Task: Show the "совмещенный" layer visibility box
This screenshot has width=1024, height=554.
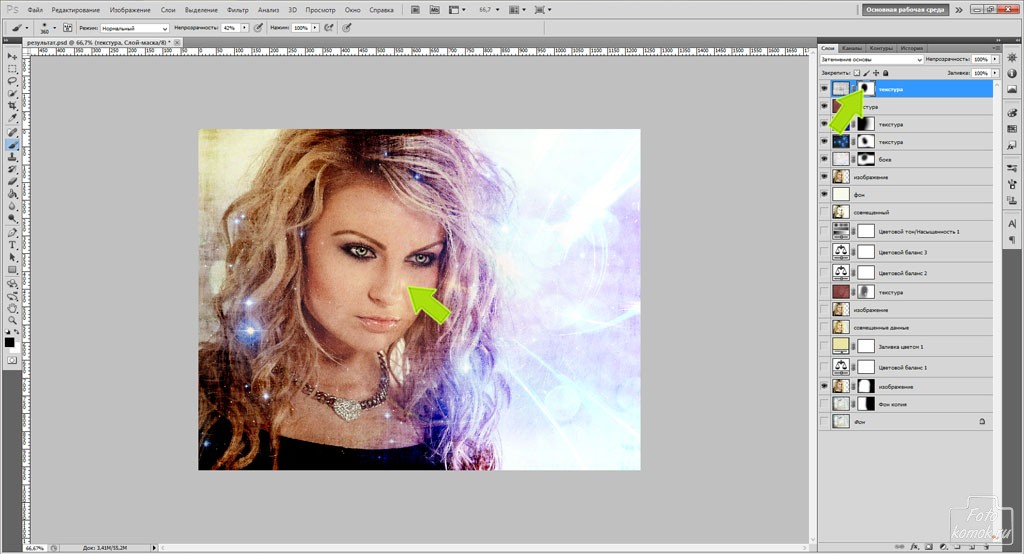Action: (824, 212)
